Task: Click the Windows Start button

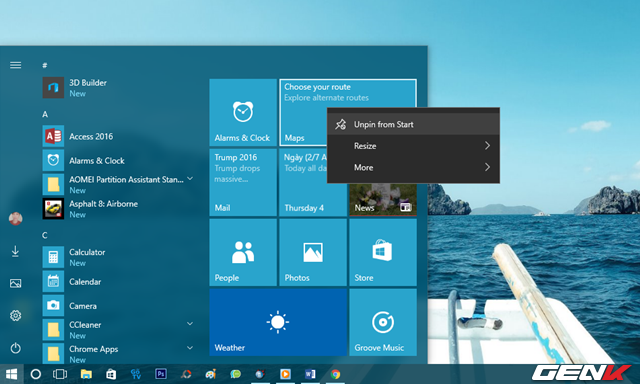Action: tap(11, 374)
